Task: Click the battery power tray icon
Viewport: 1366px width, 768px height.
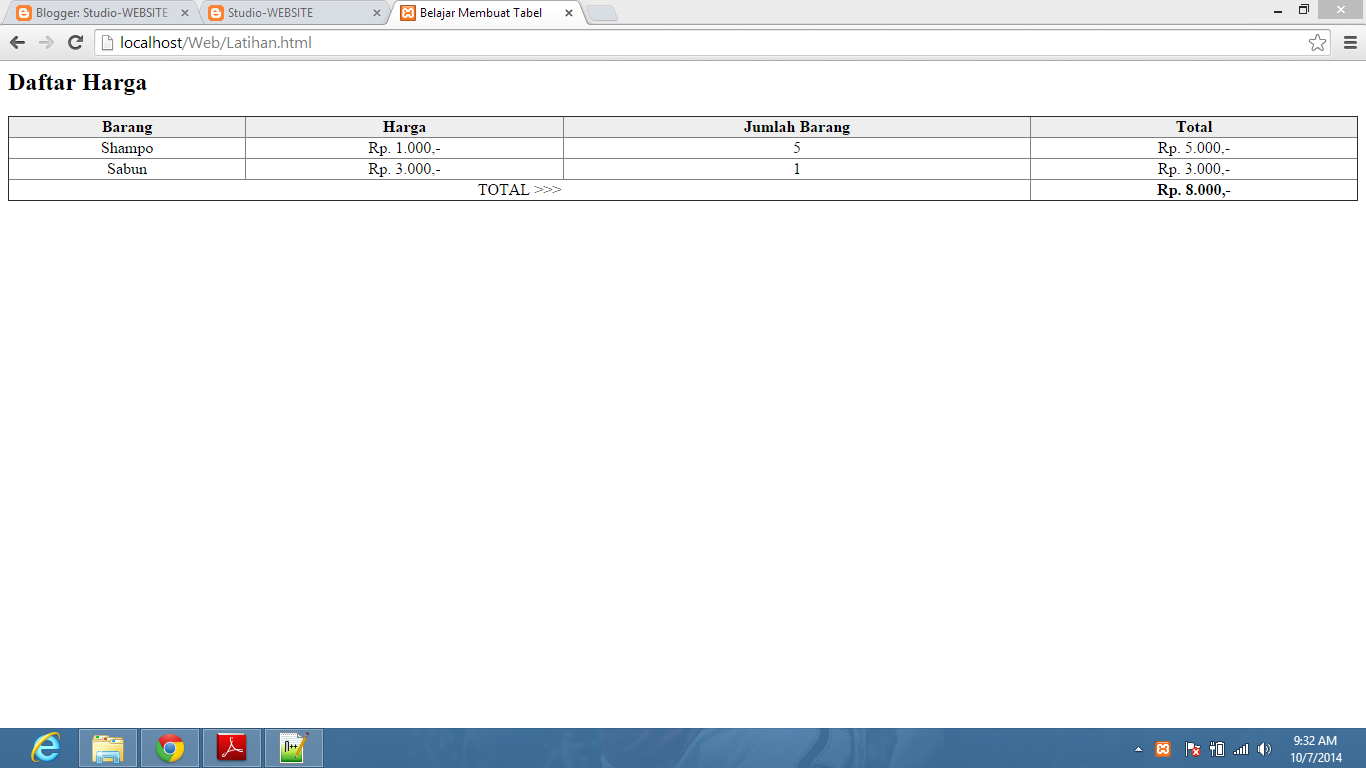Action: click(x=1218, y=748)
